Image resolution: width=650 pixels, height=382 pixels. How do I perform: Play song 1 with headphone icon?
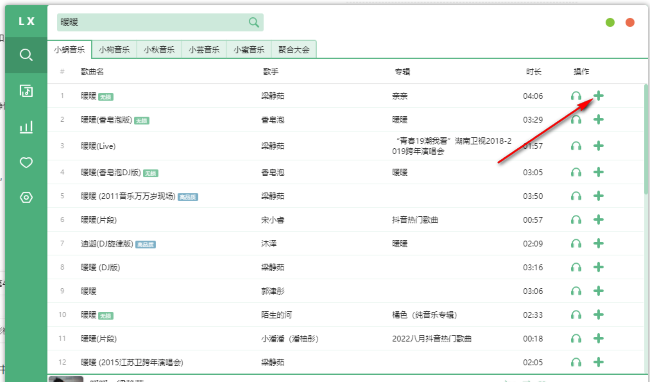click(576, 96)
